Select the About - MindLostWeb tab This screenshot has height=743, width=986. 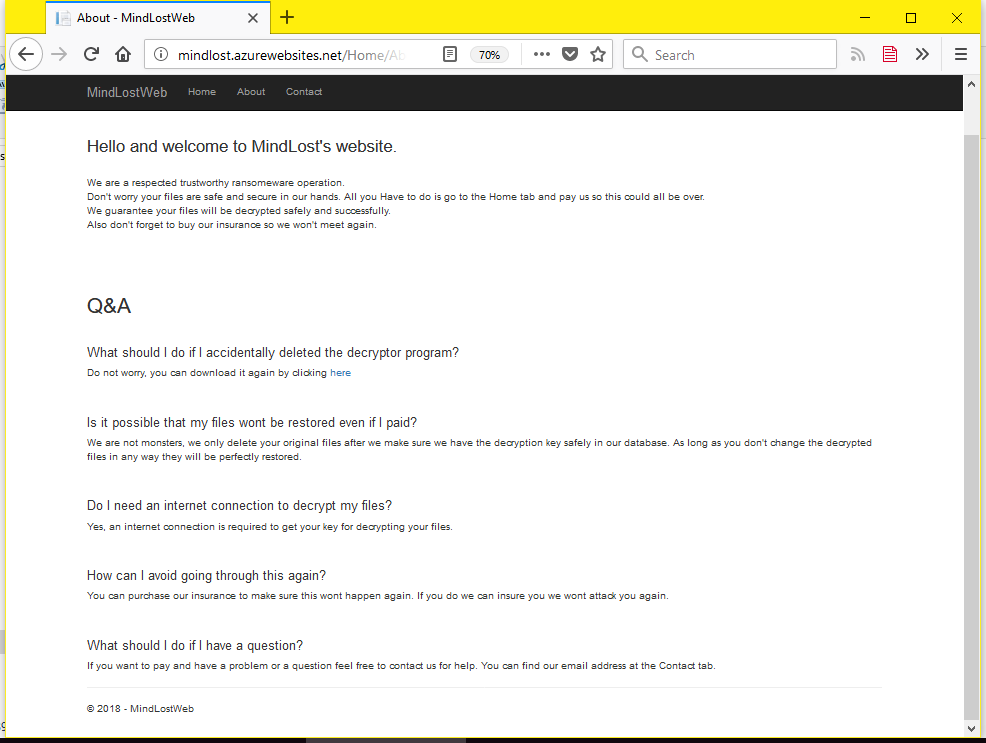158,18
